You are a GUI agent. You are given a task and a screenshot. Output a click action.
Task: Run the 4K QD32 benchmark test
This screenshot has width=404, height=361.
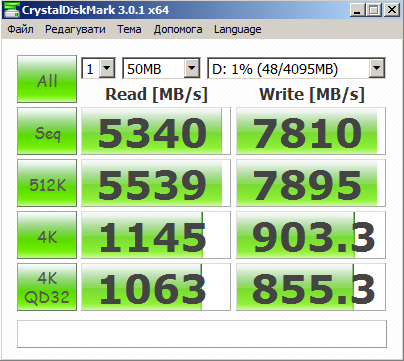point(47,287)
